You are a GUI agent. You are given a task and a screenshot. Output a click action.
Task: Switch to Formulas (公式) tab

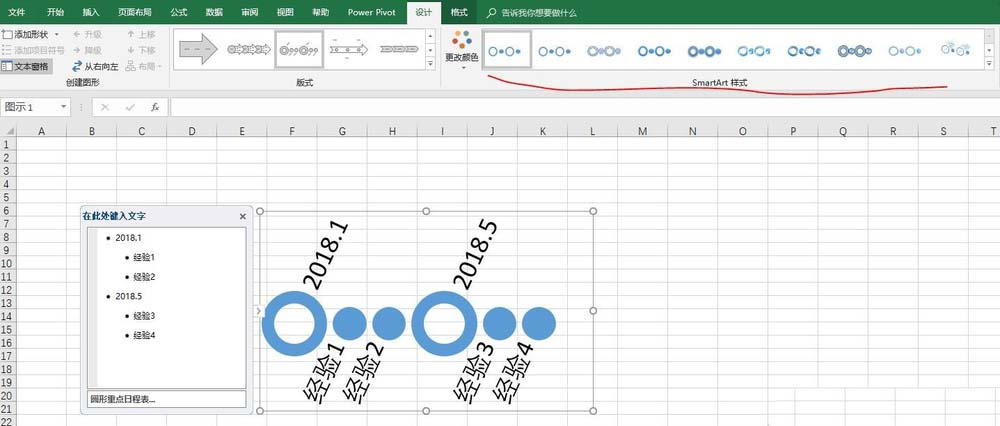coord(179,12)
